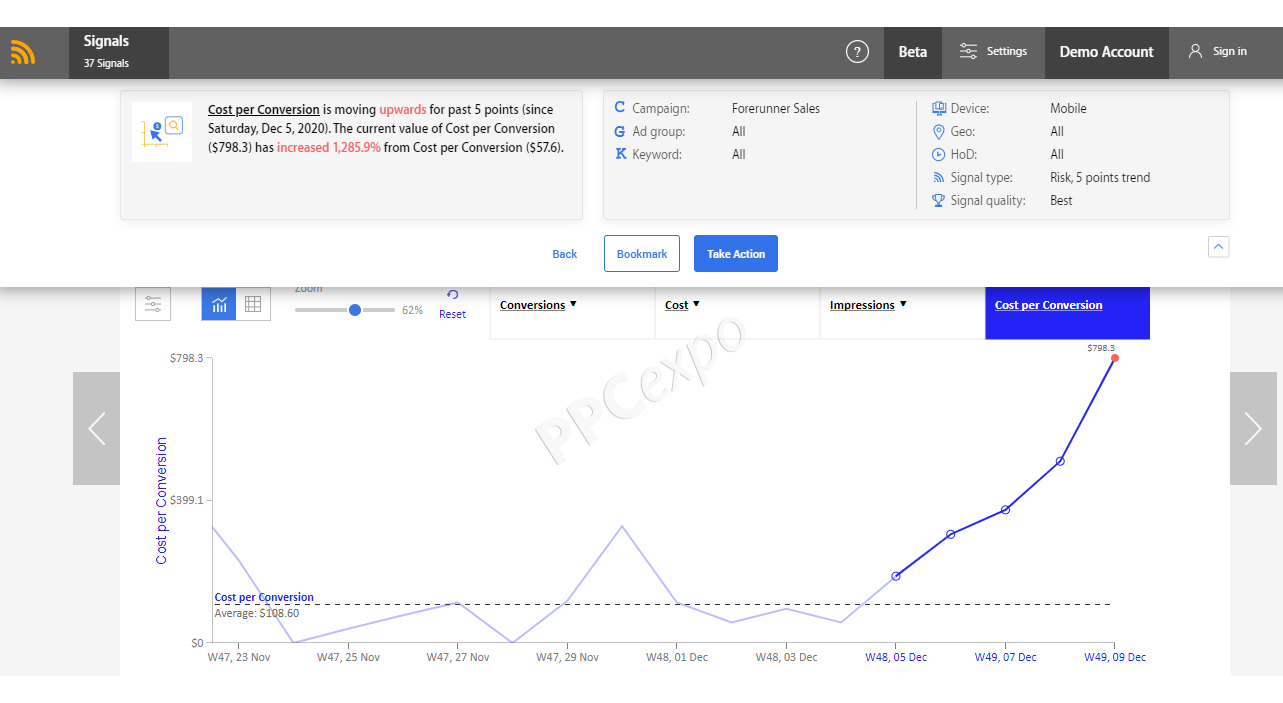Open the Signals tab with 37 Signals
This screenshot has height=703, width=1283.
click(119, 52)
